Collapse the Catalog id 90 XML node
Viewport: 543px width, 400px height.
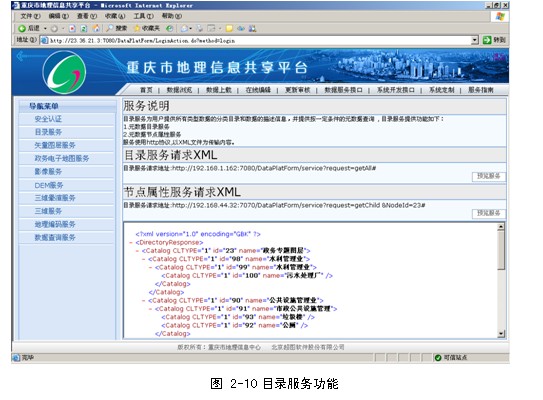143,301
